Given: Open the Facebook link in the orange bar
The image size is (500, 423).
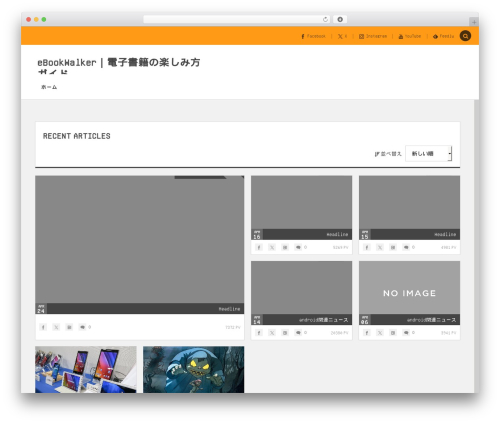Looking at the screenshot, I should 313,36.
